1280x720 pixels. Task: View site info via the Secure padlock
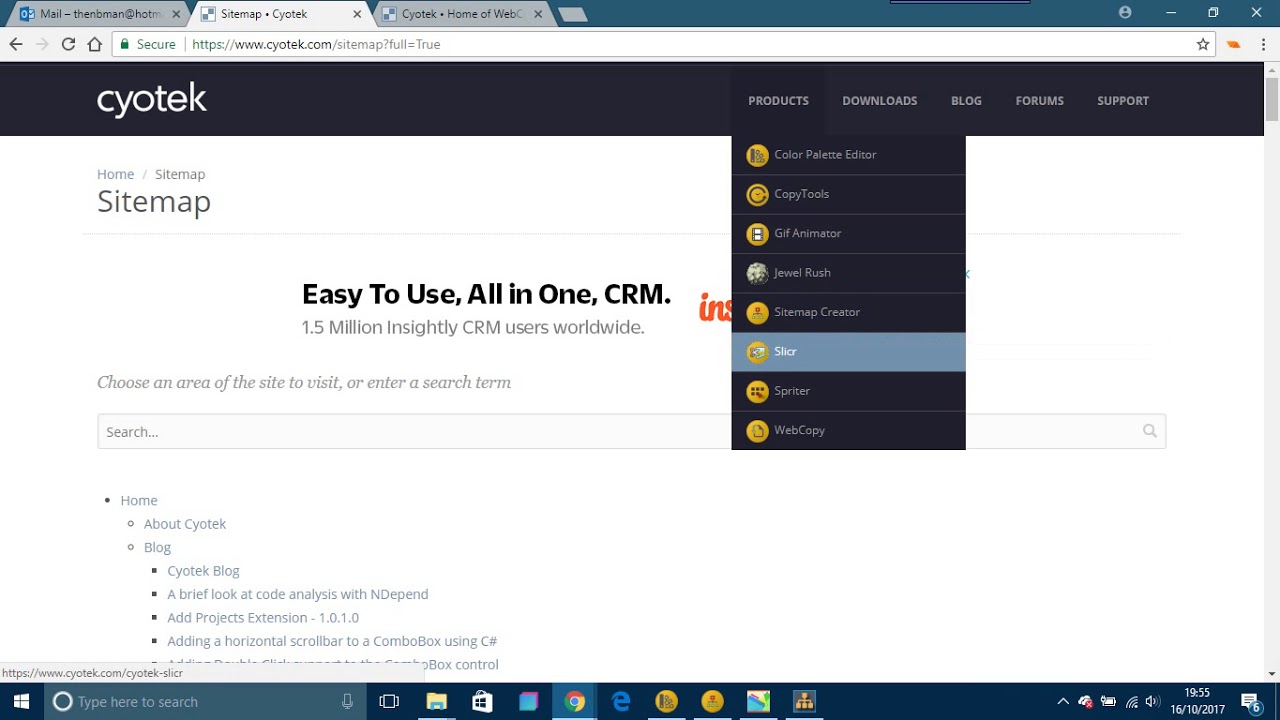[147, 44]
